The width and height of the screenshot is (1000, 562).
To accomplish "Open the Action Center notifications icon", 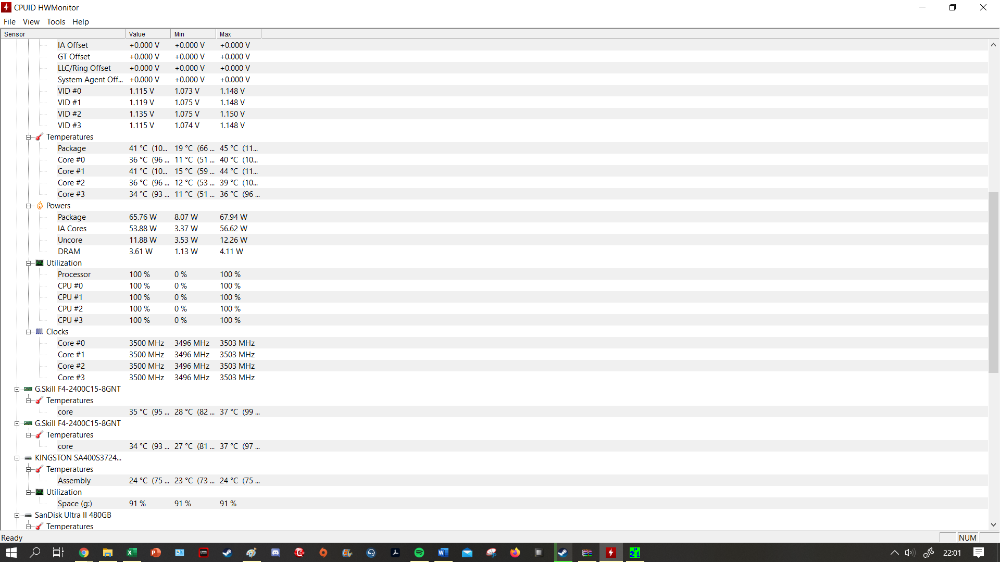I will click(979, 552).
